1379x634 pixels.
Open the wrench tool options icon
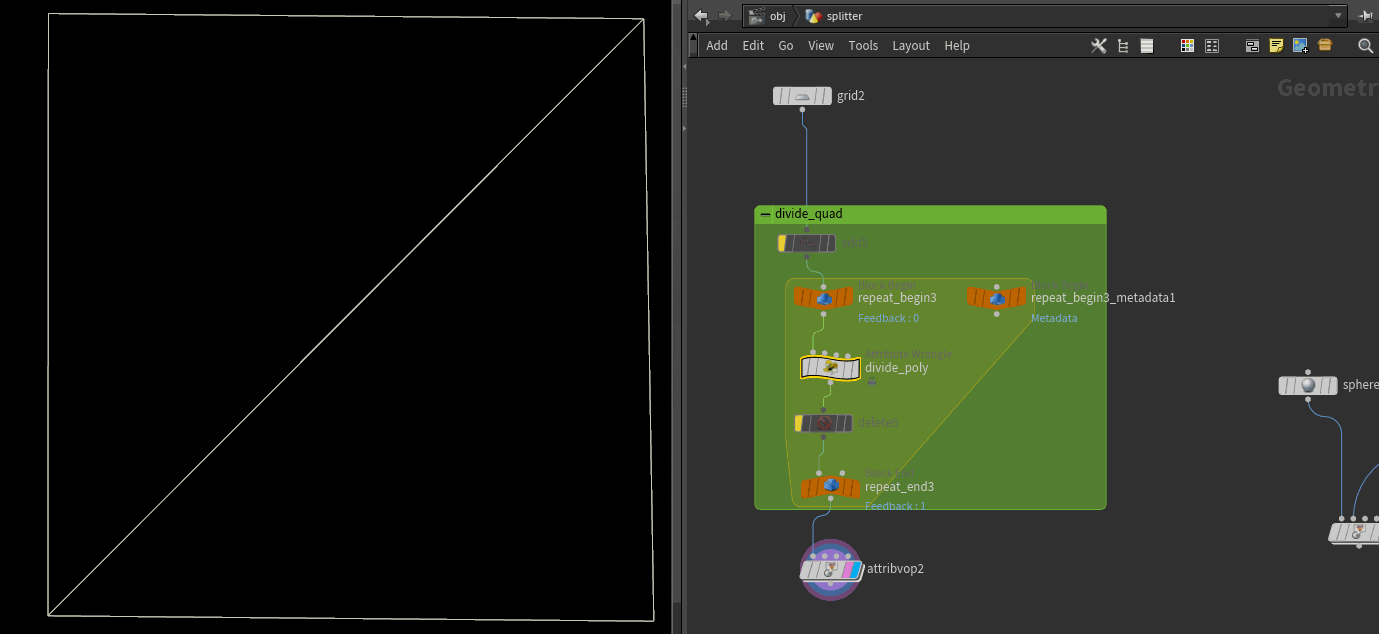(1098, 46)
